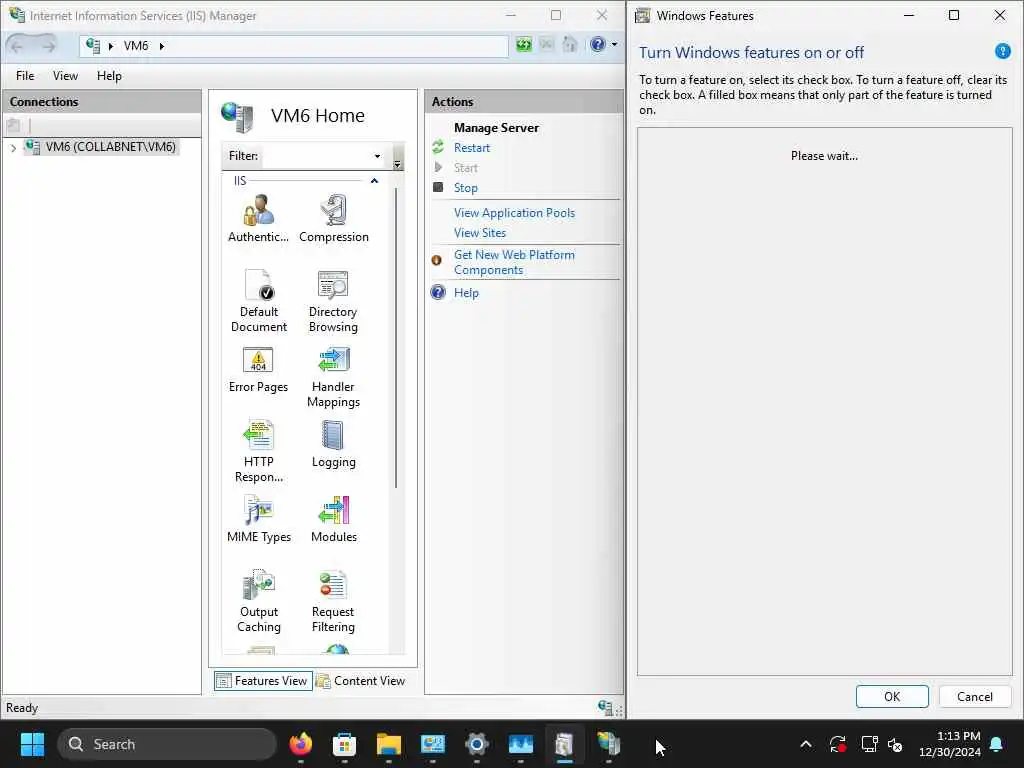Screen dimensions: 1024x768
Task: Click Restart in the Actions pane
Action: pos(472,148)
